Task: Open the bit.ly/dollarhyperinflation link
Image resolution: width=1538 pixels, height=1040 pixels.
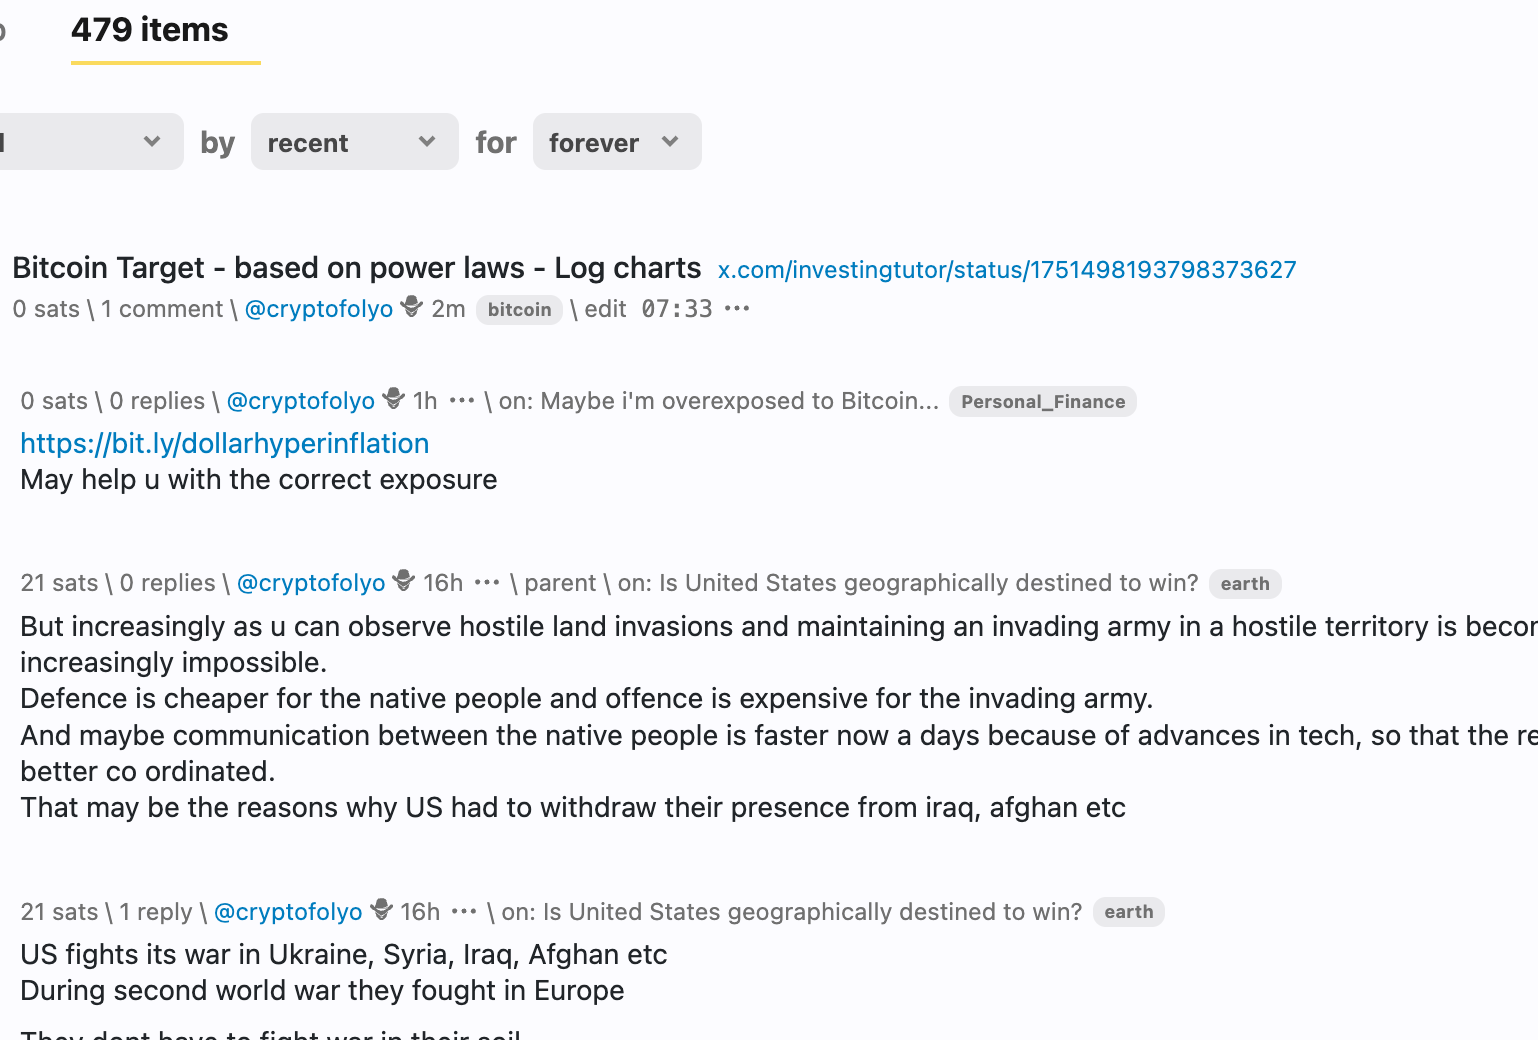Action: 224,444
